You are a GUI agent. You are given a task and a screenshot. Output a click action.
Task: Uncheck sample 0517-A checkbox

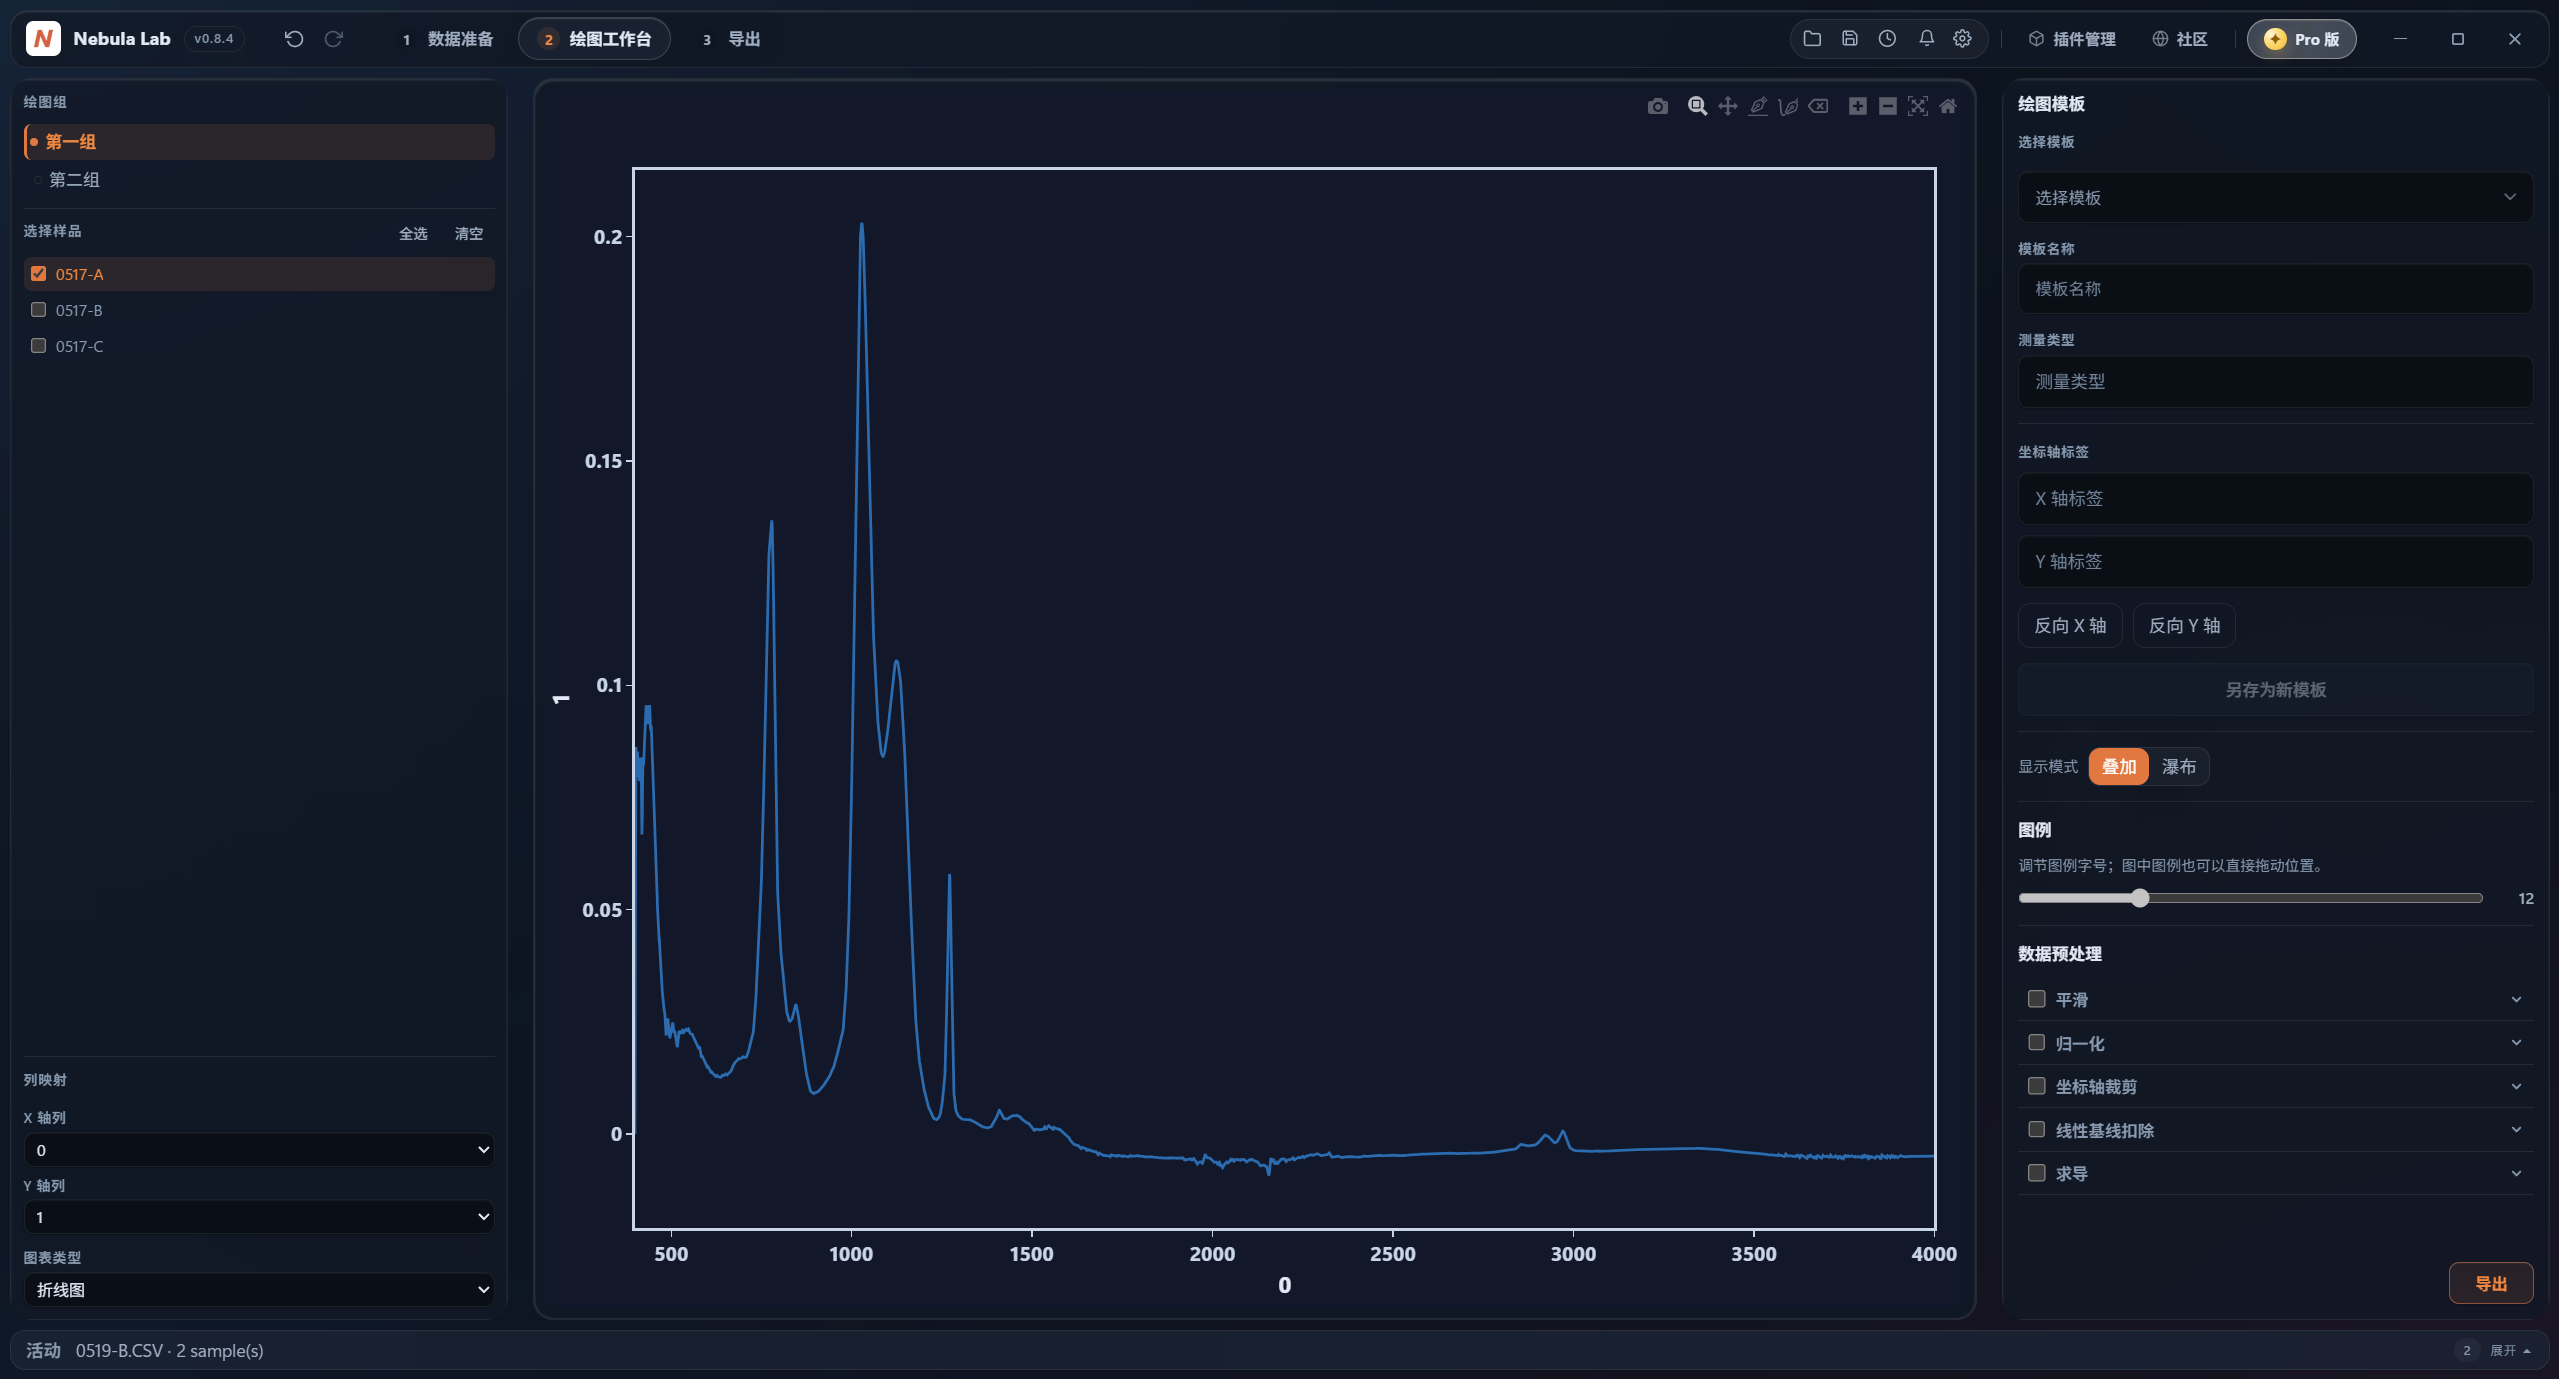pyautogui.click(x=38, y=274)
